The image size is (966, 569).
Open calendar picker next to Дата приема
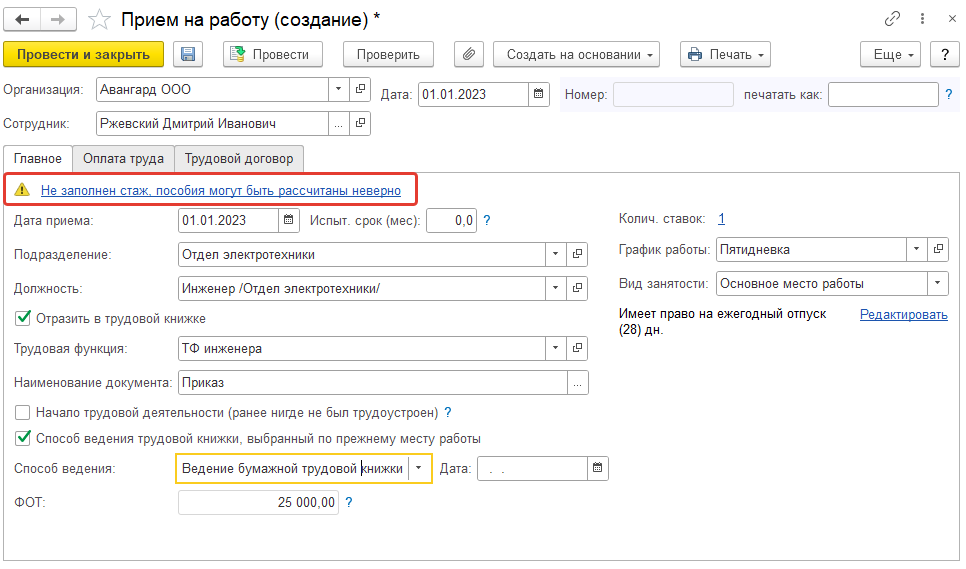[288, 220]
